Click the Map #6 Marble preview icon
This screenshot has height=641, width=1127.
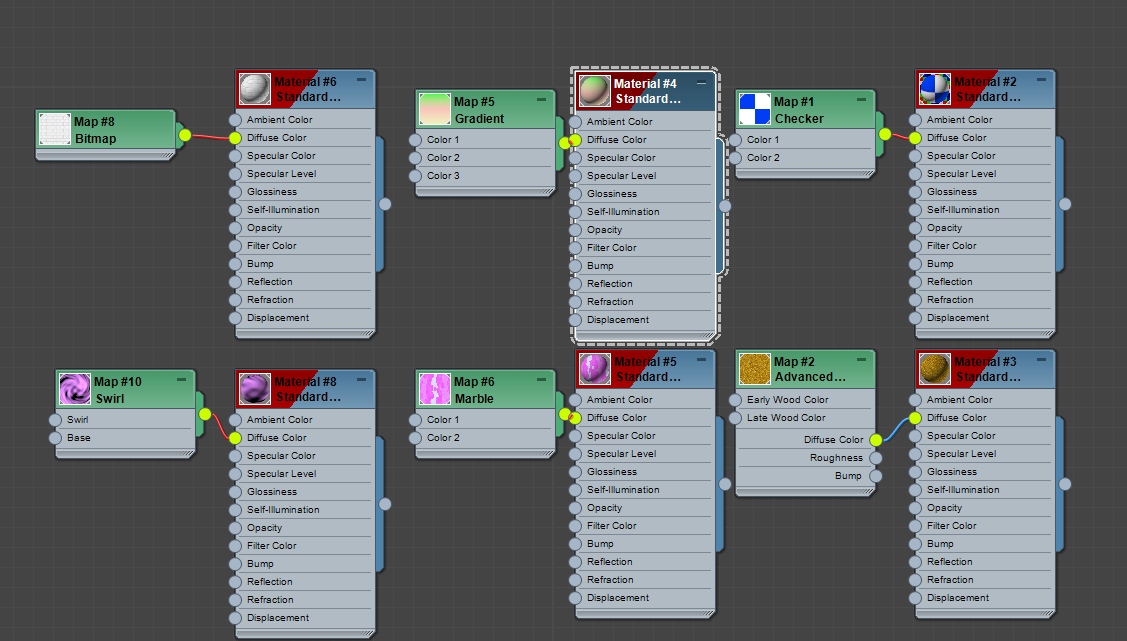(434, 389)
